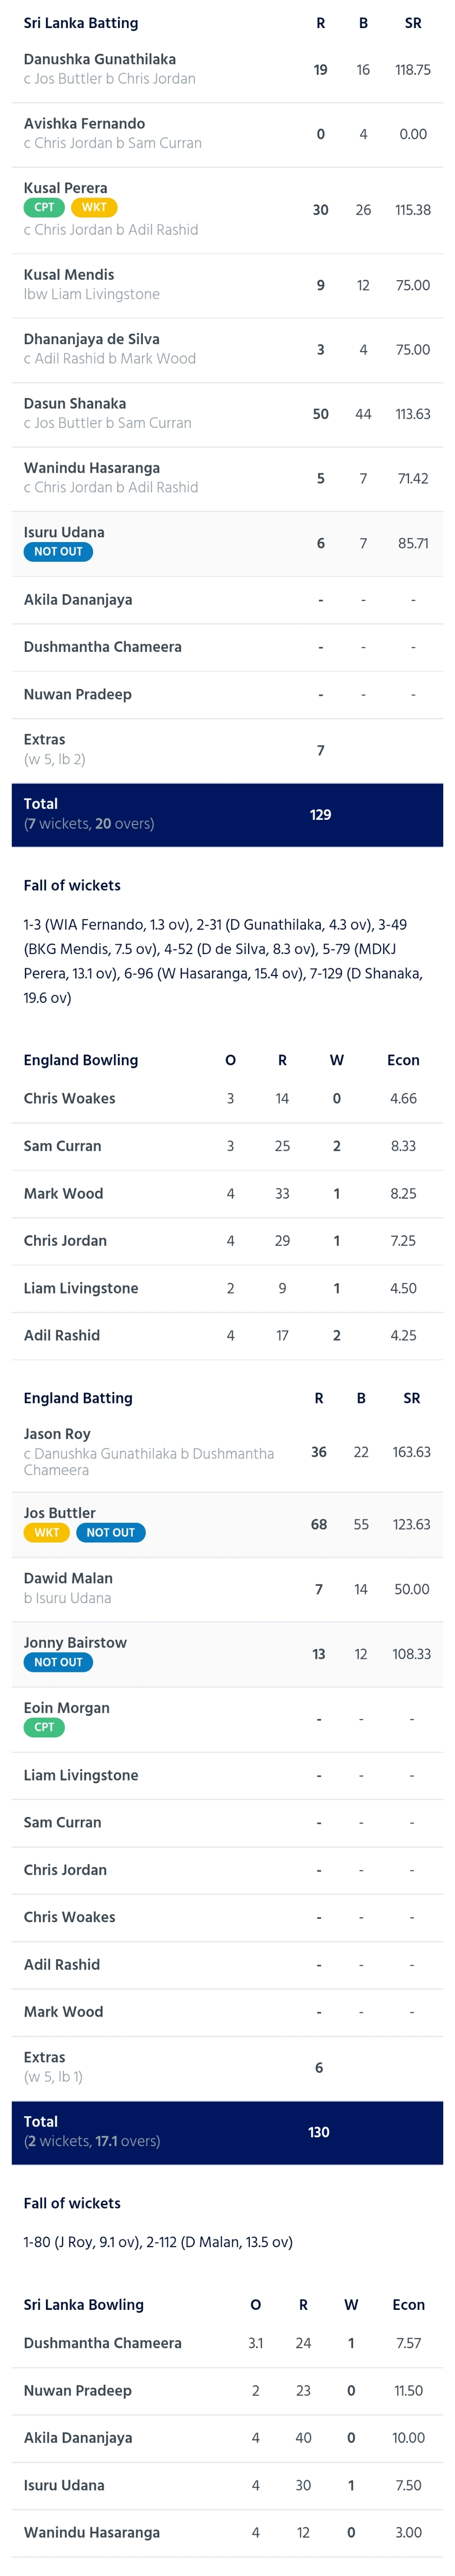Screen dimensions: 455x2576
Task: Open Wanindu Hasaranga's bowling row
Action: coord(227,2531)
